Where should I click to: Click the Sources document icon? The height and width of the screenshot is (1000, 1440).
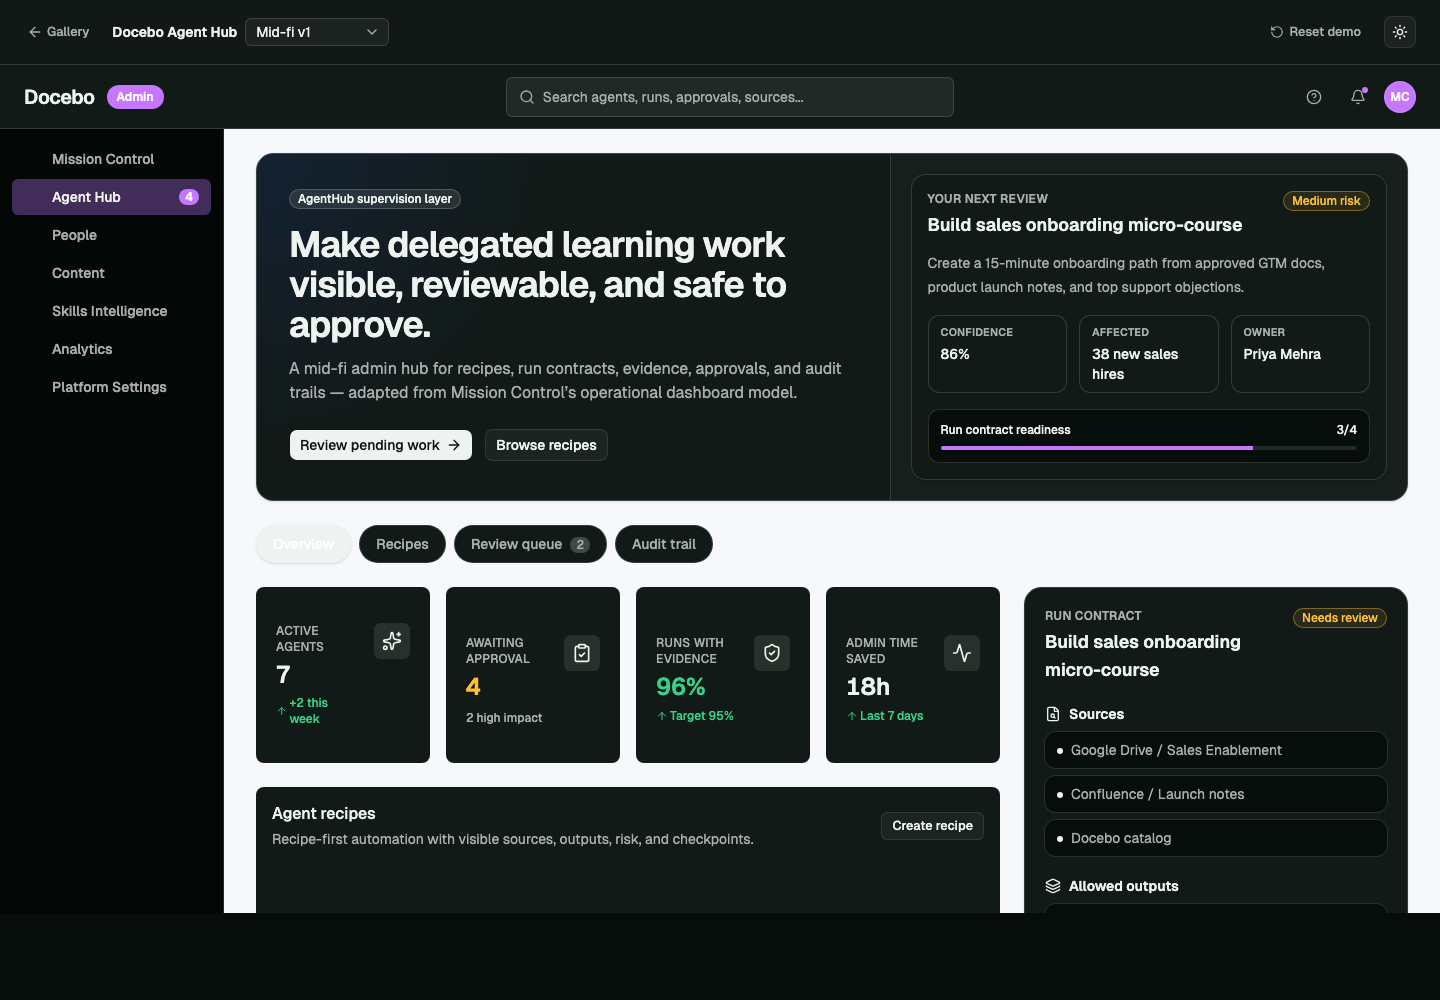1053,714
